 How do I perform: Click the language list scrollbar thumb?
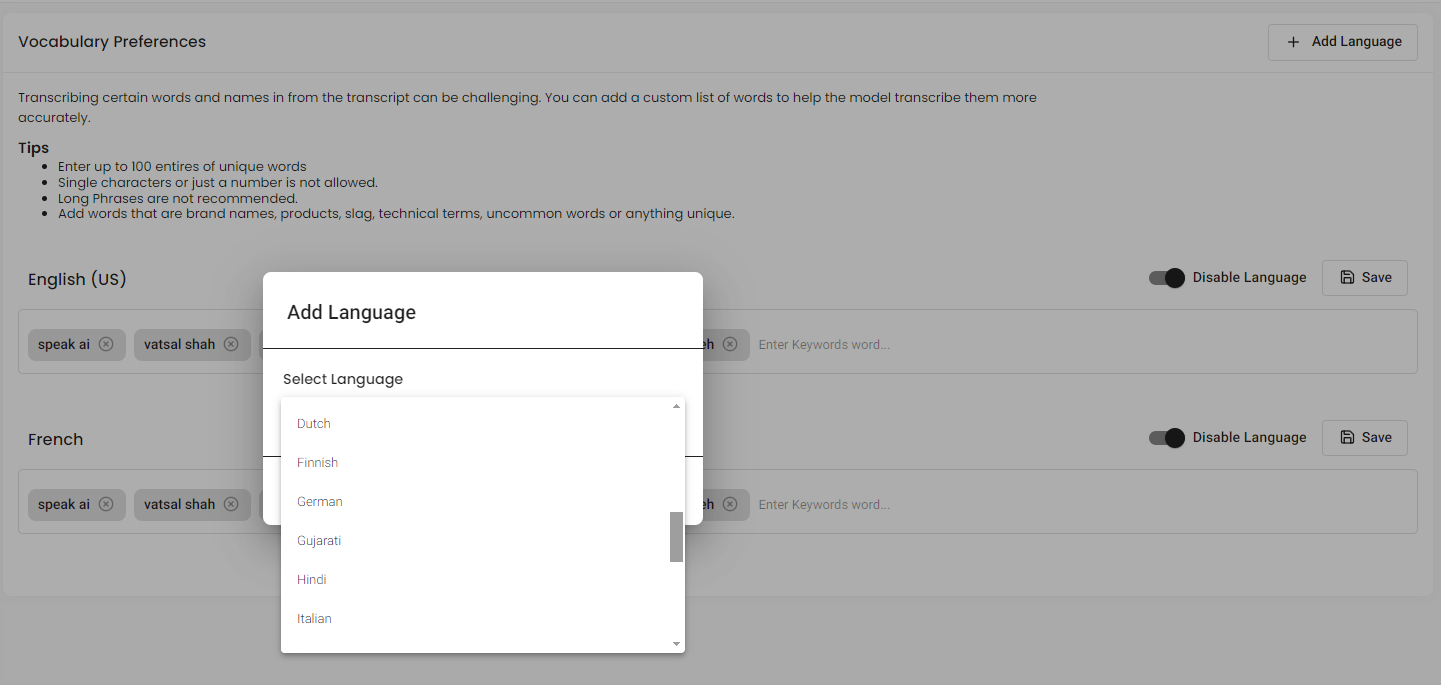coord(676,537)
